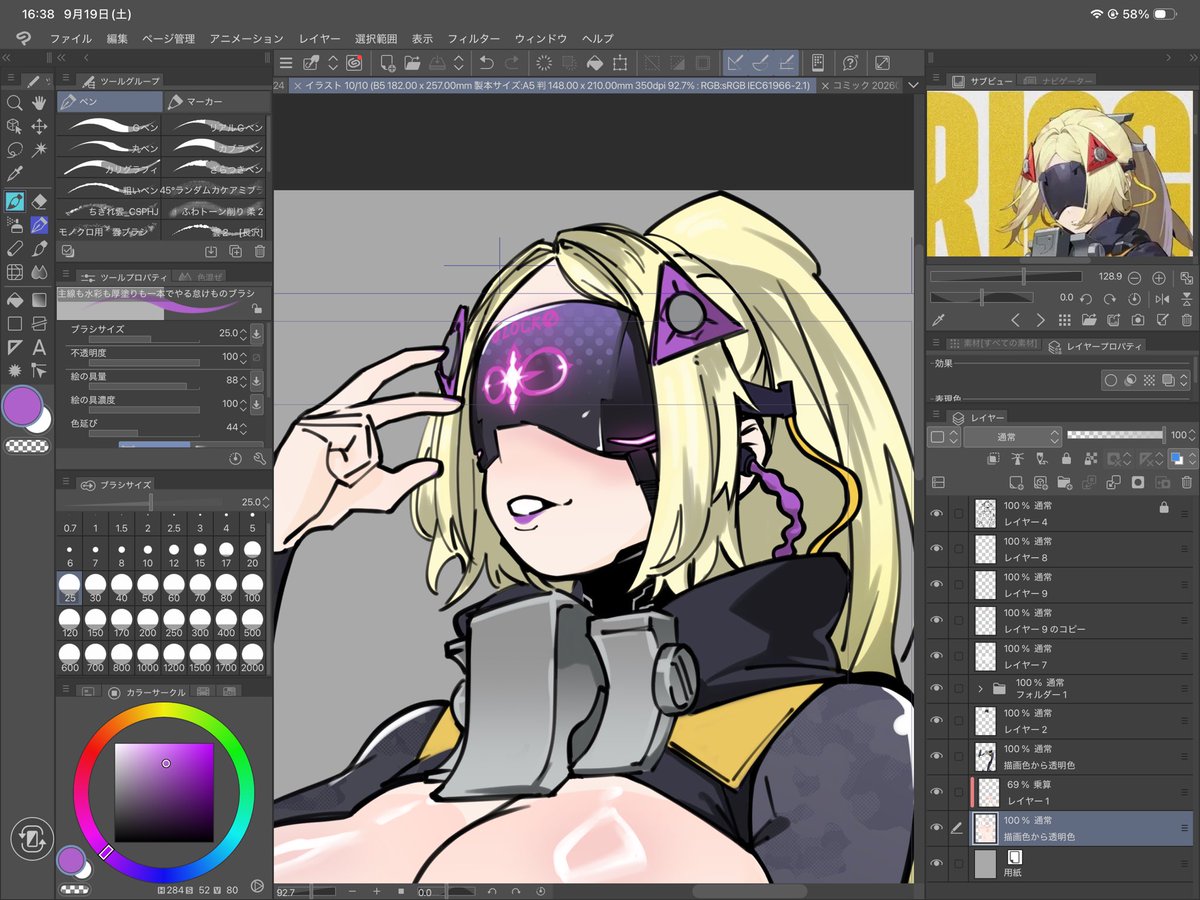Switch to the マーカー sub tool group

[x=217, y=102]
